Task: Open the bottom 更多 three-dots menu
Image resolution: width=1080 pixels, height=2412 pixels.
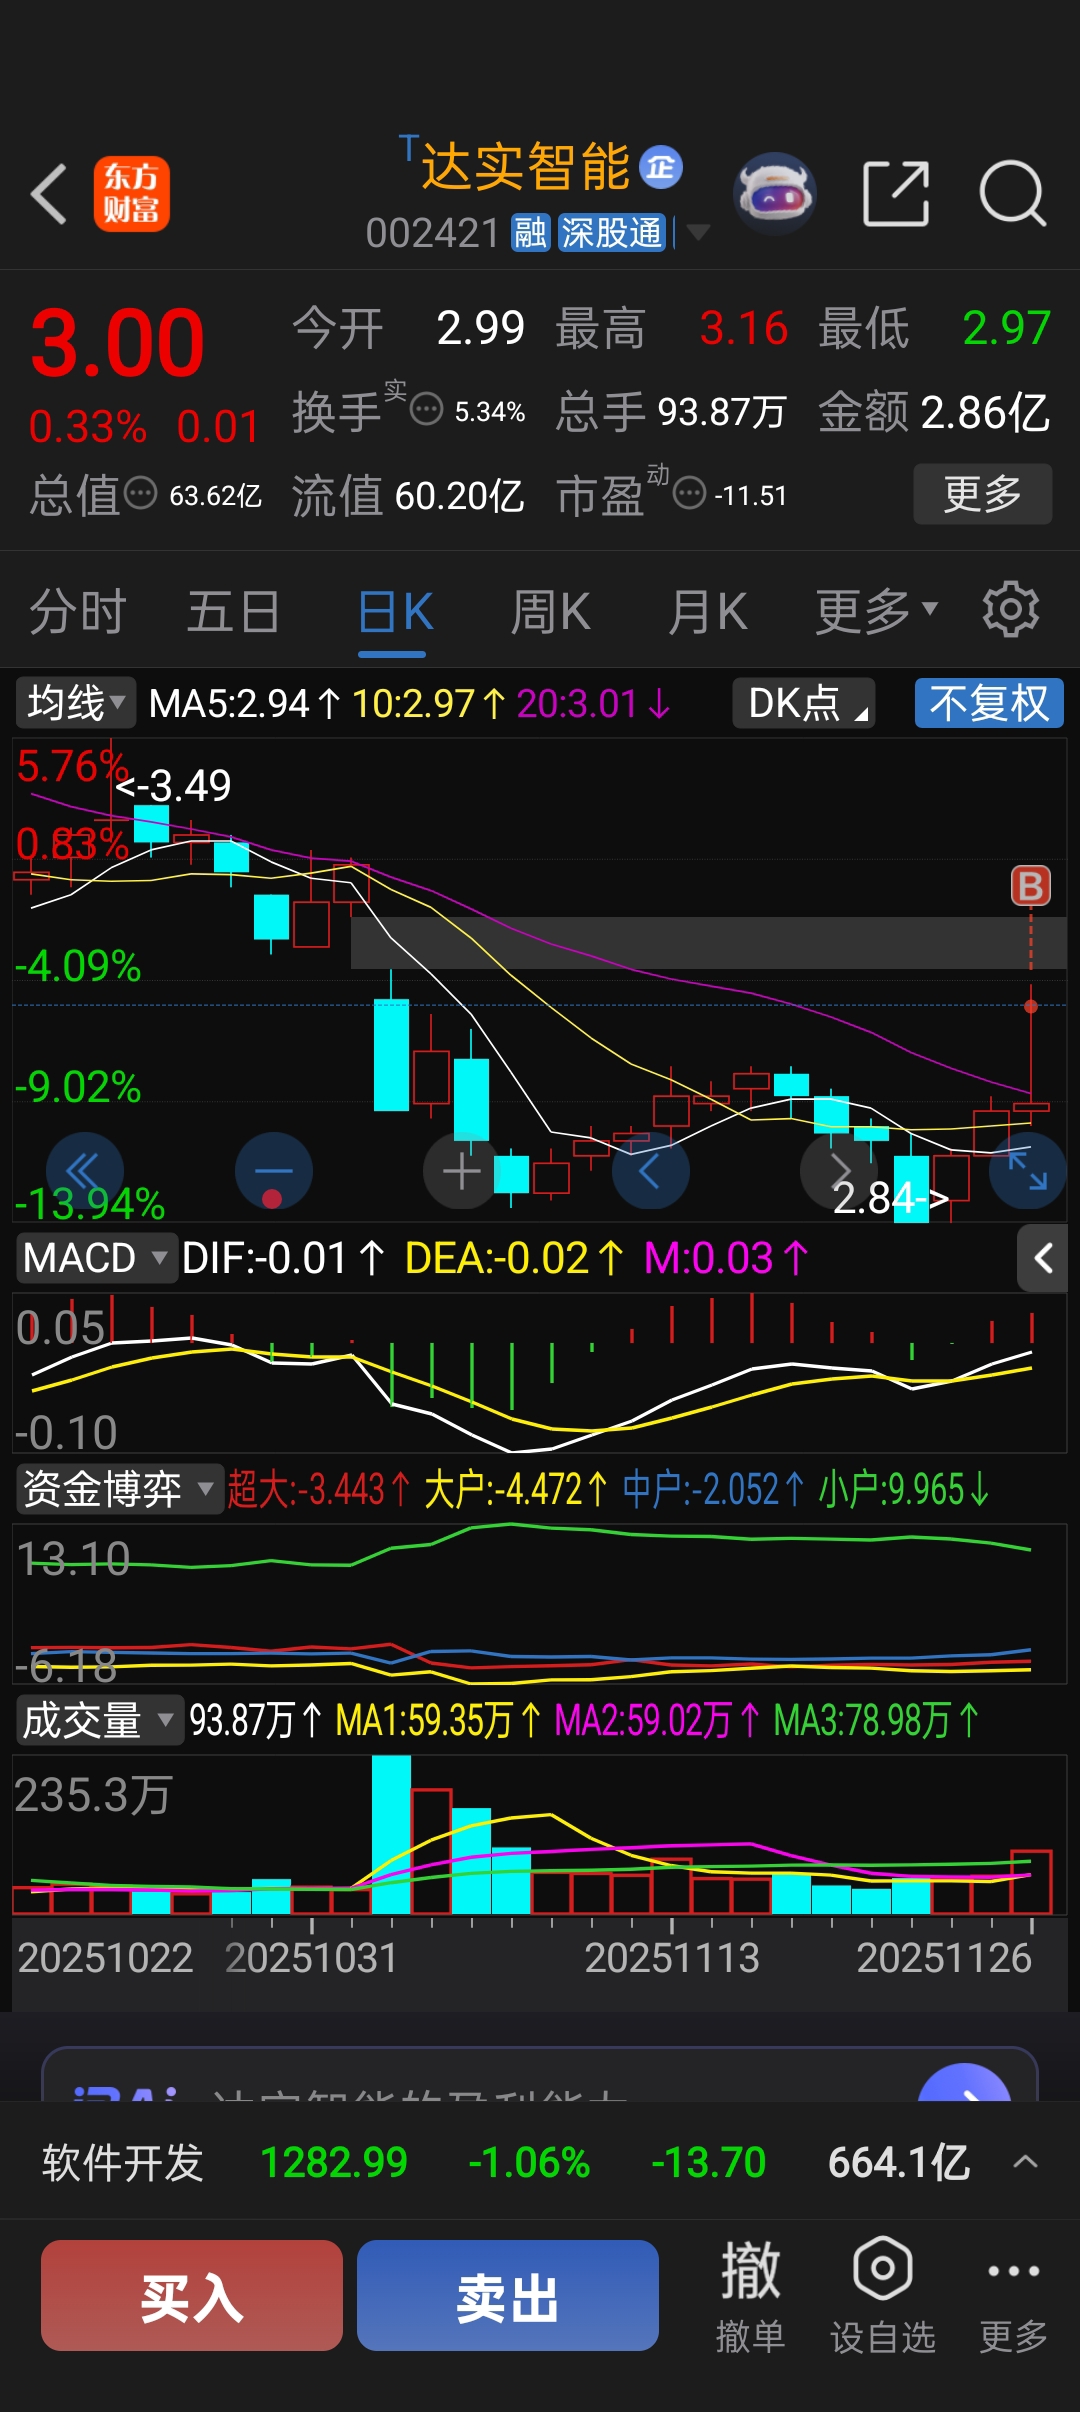Action: tap(1013, 2295)
